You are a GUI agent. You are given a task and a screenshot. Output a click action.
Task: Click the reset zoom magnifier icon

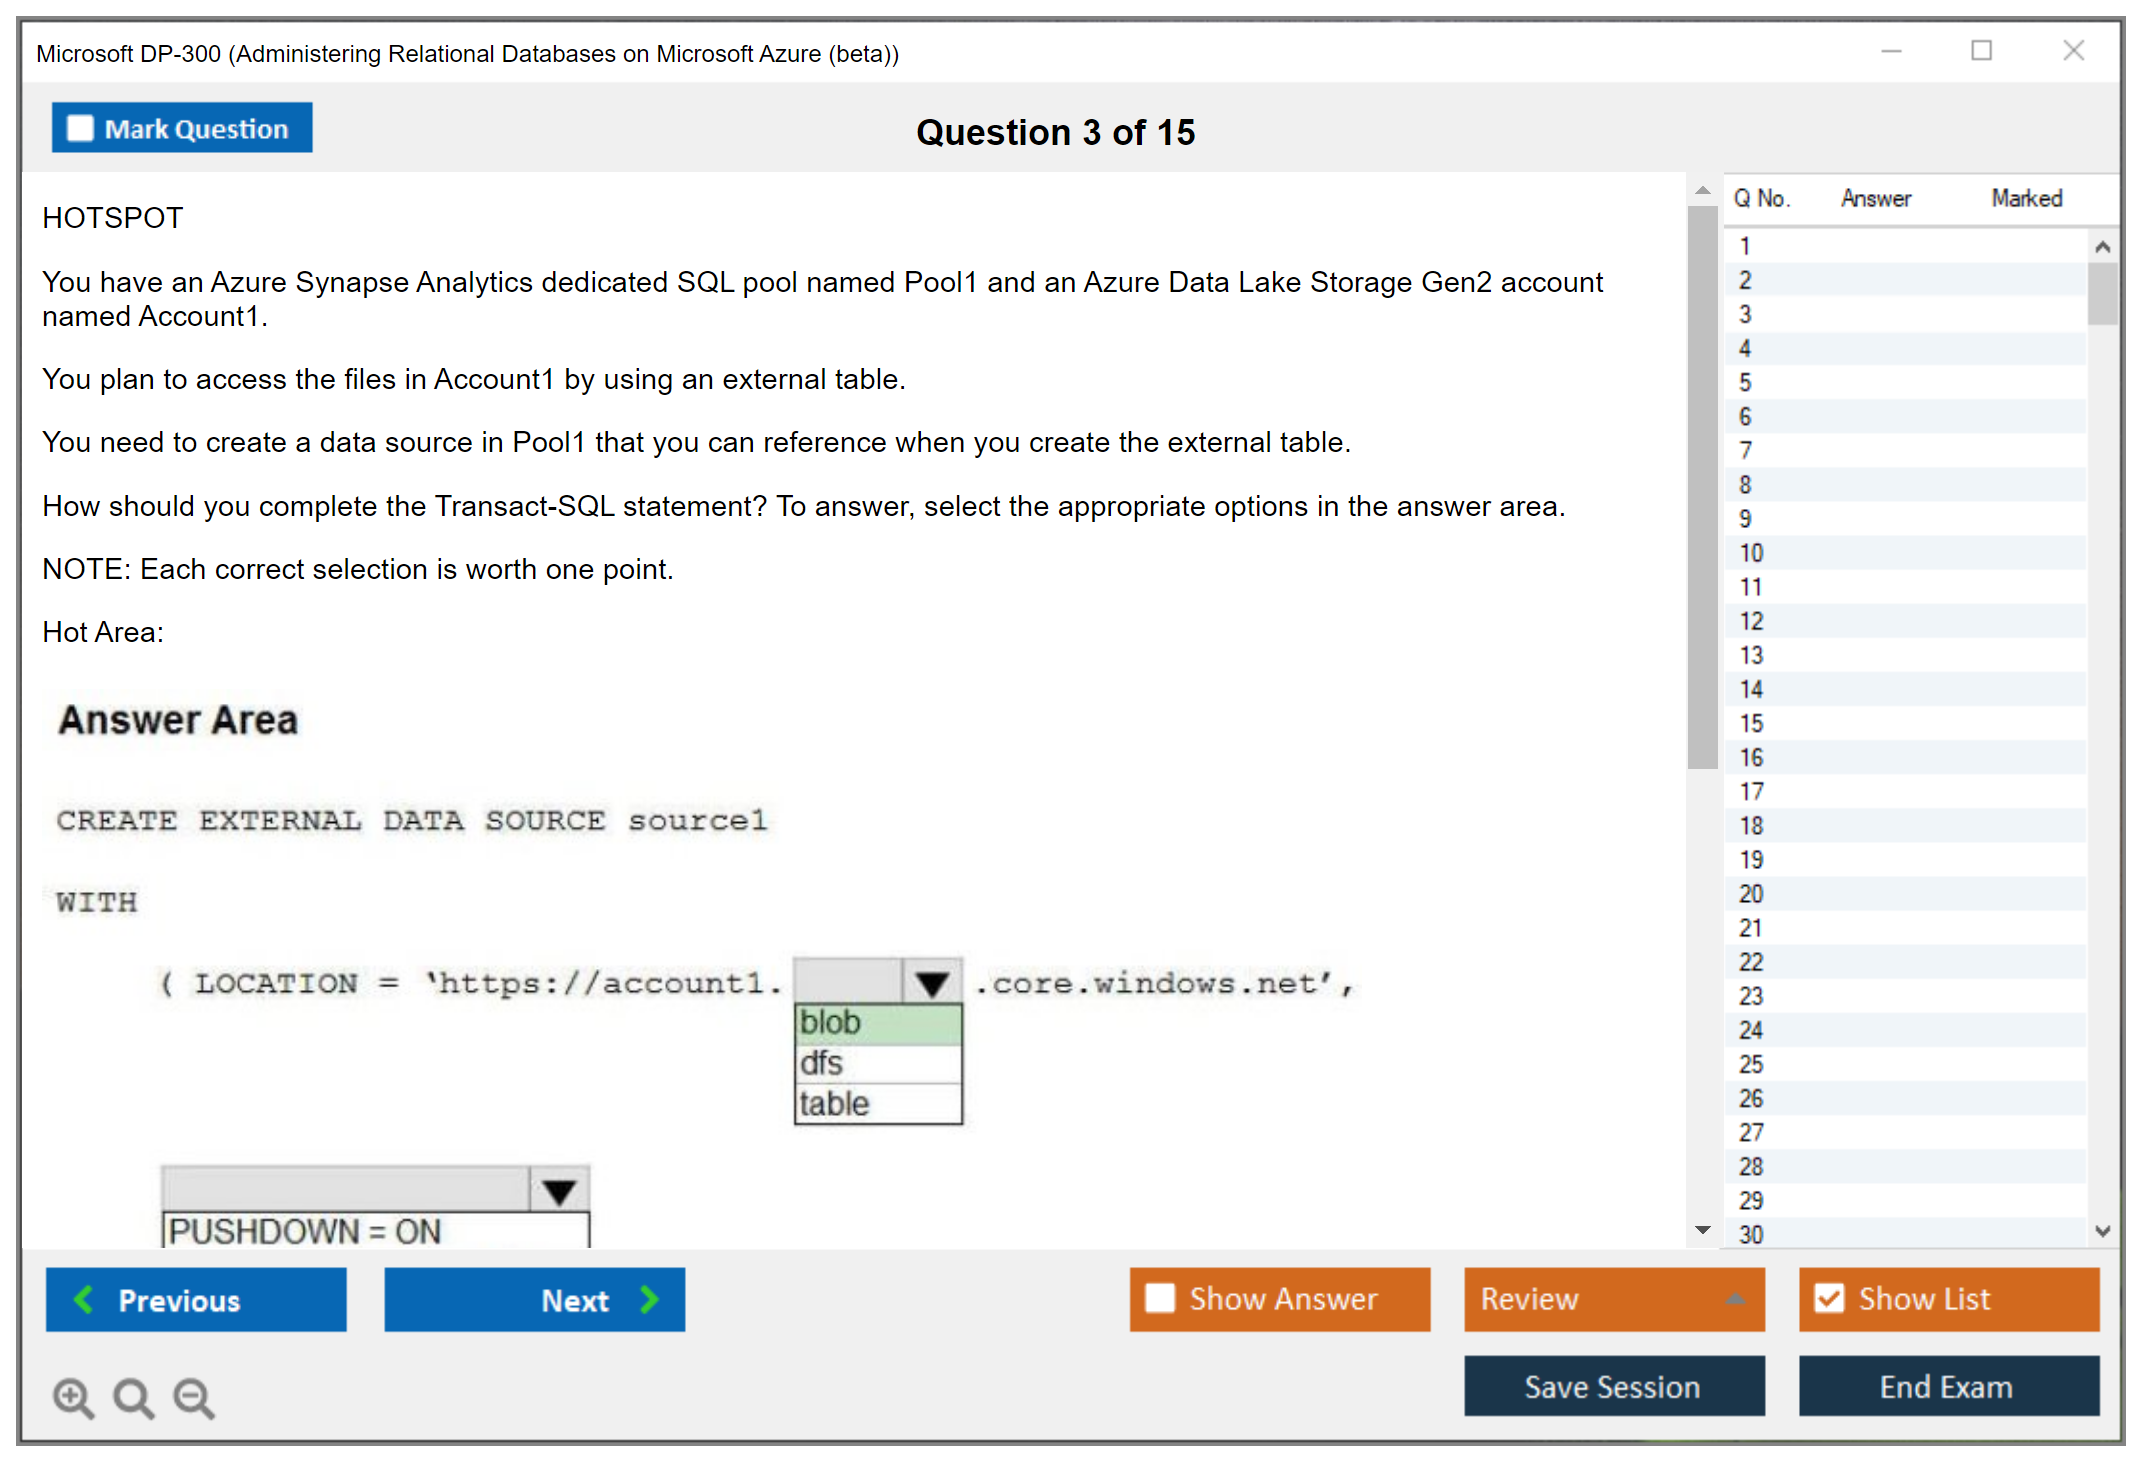[133, 1397]
